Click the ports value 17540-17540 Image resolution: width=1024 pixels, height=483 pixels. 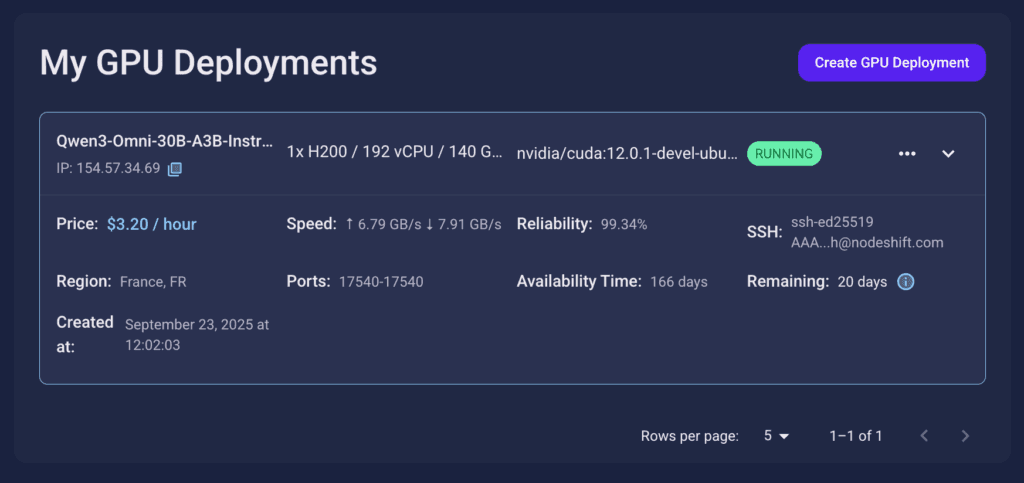coord(381,282)
